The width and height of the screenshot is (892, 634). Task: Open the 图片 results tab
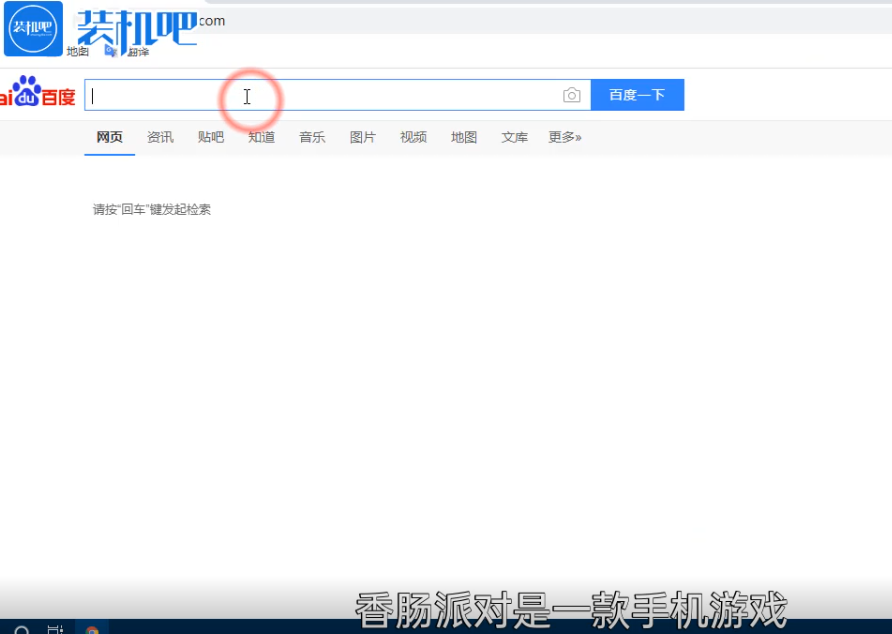(x=363, y=137)
